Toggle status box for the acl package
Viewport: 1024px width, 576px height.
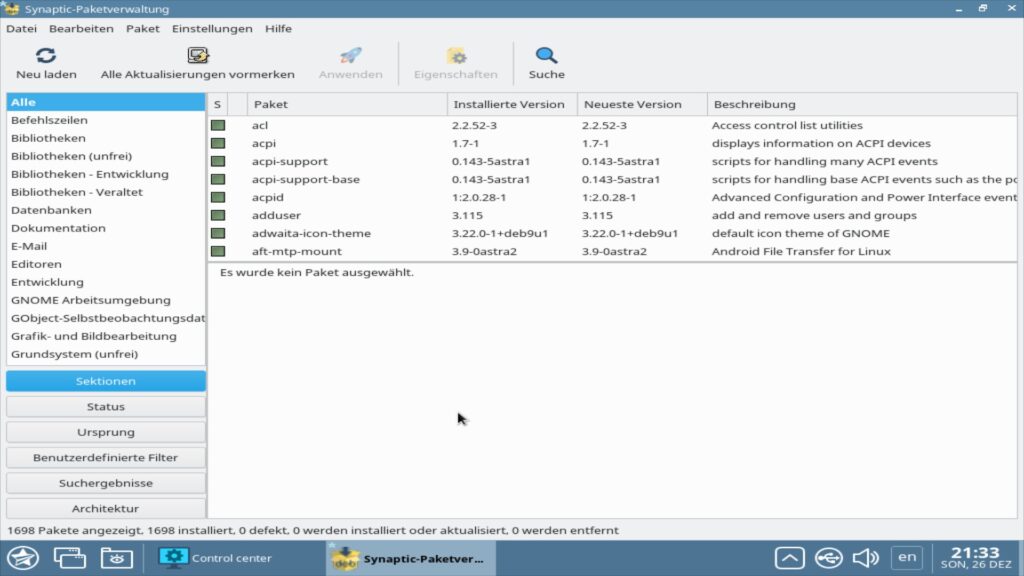(218, 125)
